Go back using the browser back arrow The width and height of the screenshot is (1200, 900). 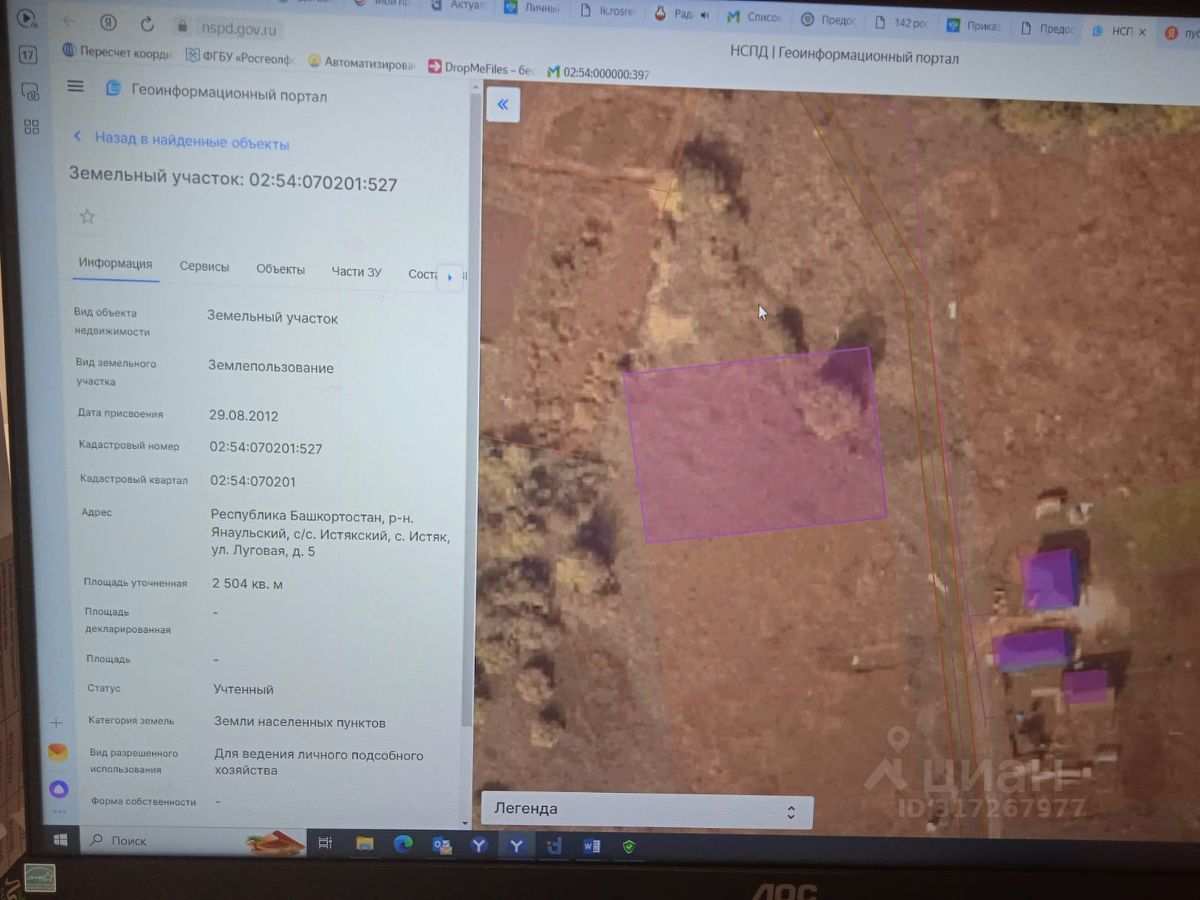(x=69, y=21)
